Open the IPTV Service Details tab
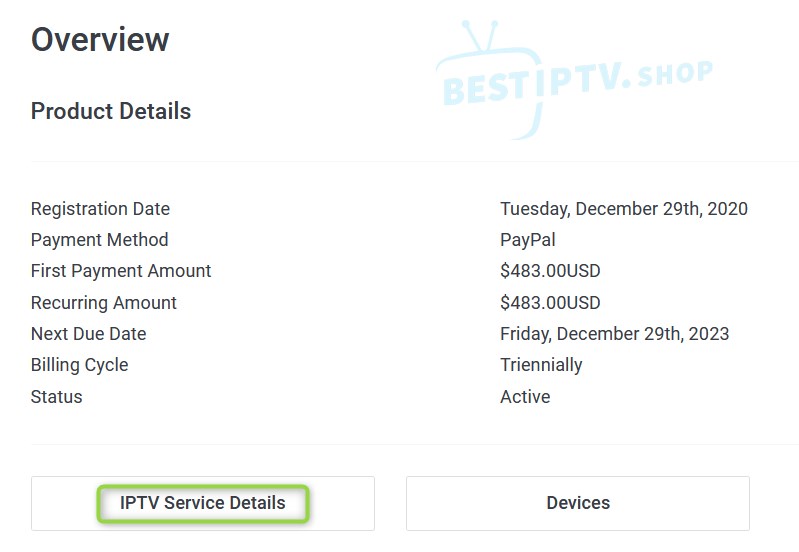 pyautogui.click(x=203, y=503)
